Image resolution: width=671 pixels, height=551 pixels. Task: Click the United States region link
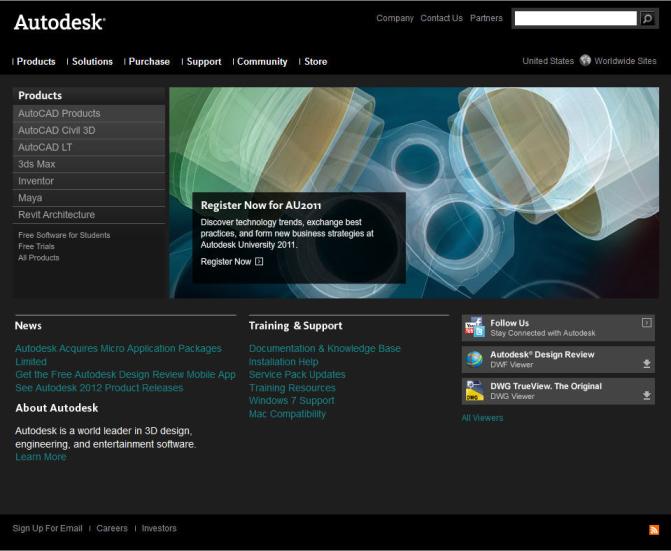pos(548,61)
